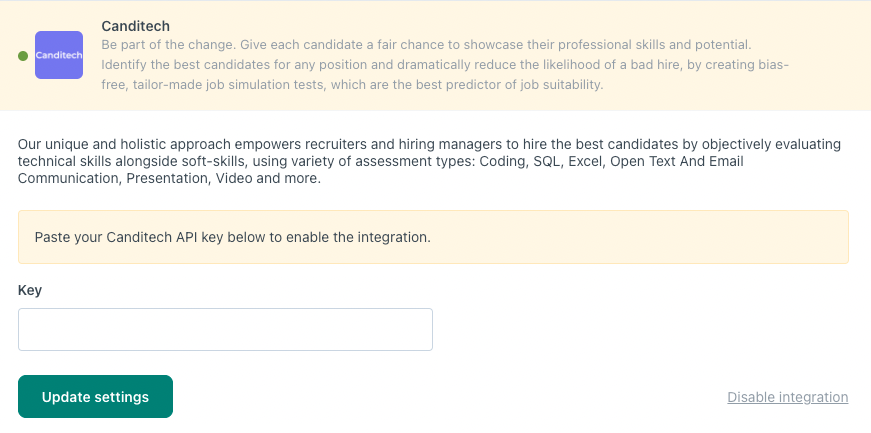
Task: Click the 'Be part of the change' tagline
Action: point(426,44)
